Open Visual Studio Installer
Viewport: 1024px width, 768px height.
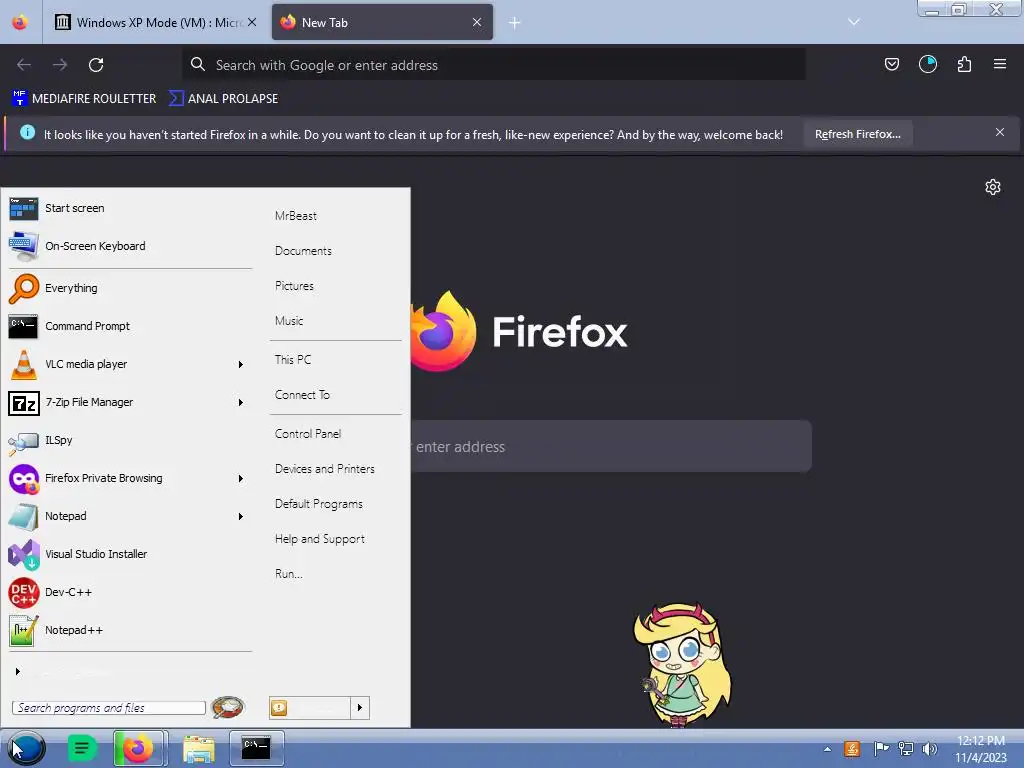pos(129,554)
